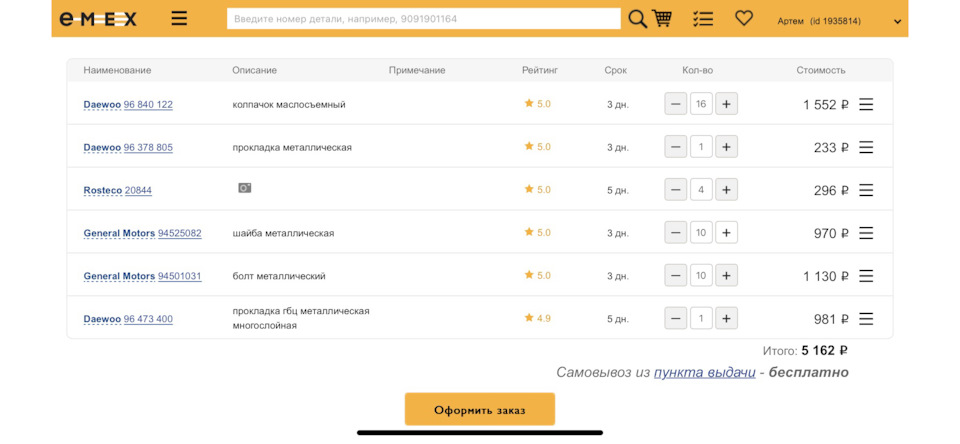
Task: Open Rosteco brand link
Action: tap(103, 190)
